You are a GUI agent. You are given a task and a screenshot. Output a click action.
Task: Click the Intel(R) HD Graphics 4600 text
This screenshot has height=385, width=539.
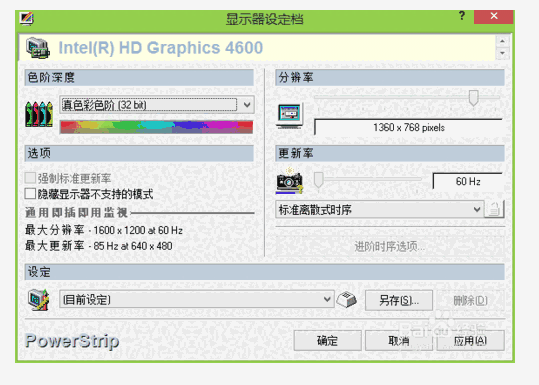[161, 48]
